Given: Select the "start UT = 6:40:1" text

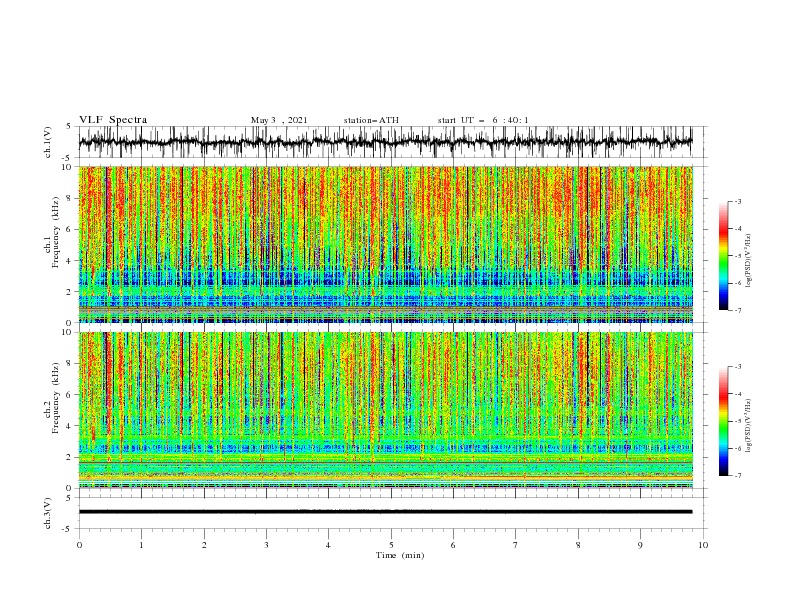Looking at the screenshot, I should 483,120.
